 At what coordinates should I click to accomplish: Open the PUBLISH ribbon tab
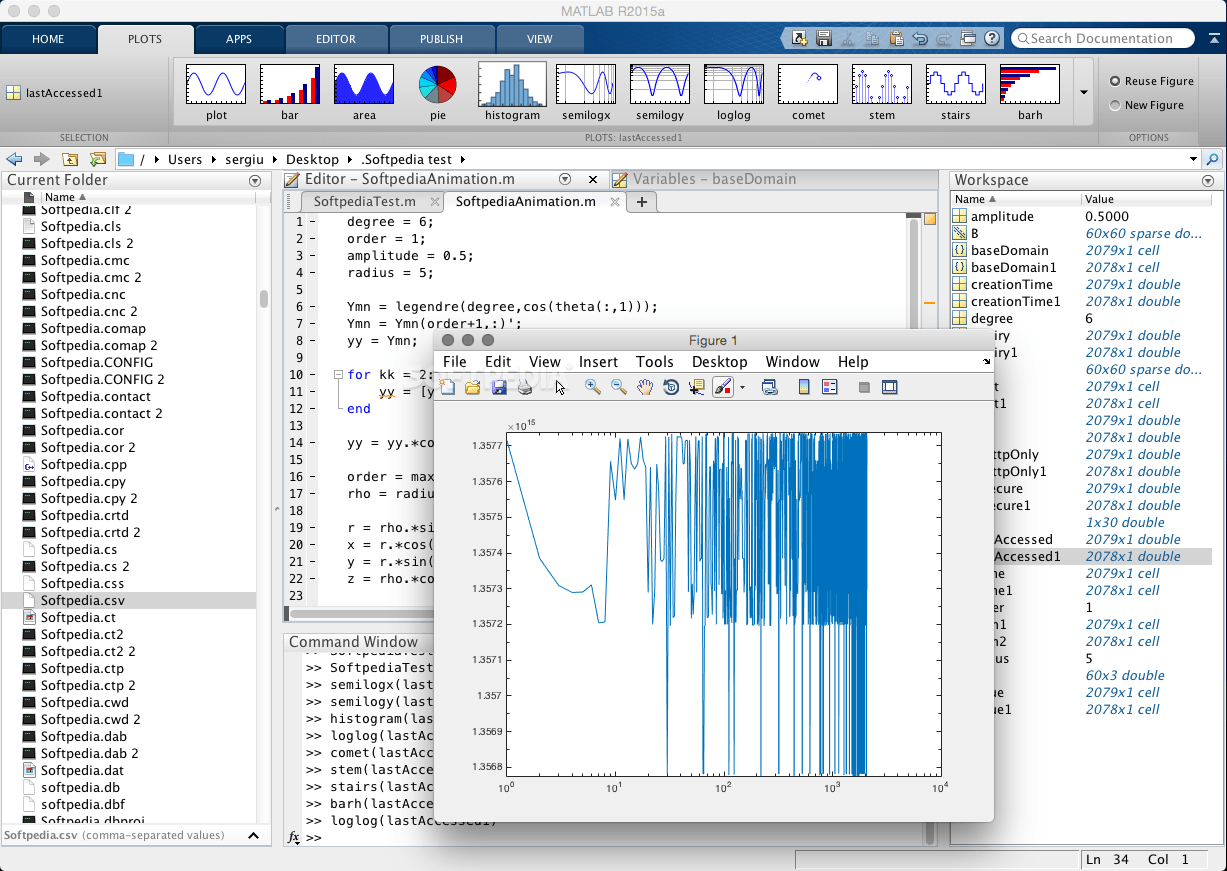(x=441, y=39)
